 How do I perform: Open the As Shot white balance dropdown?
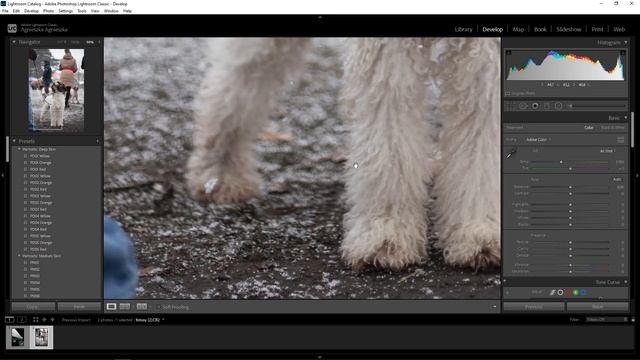608,151
